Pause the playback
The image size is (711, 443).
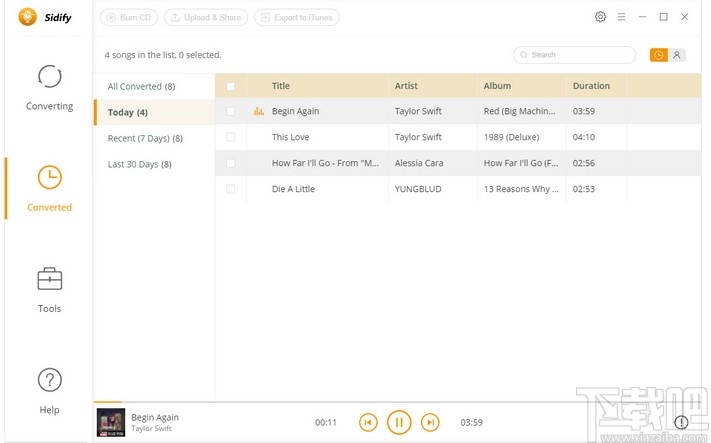tap(399, 423)
